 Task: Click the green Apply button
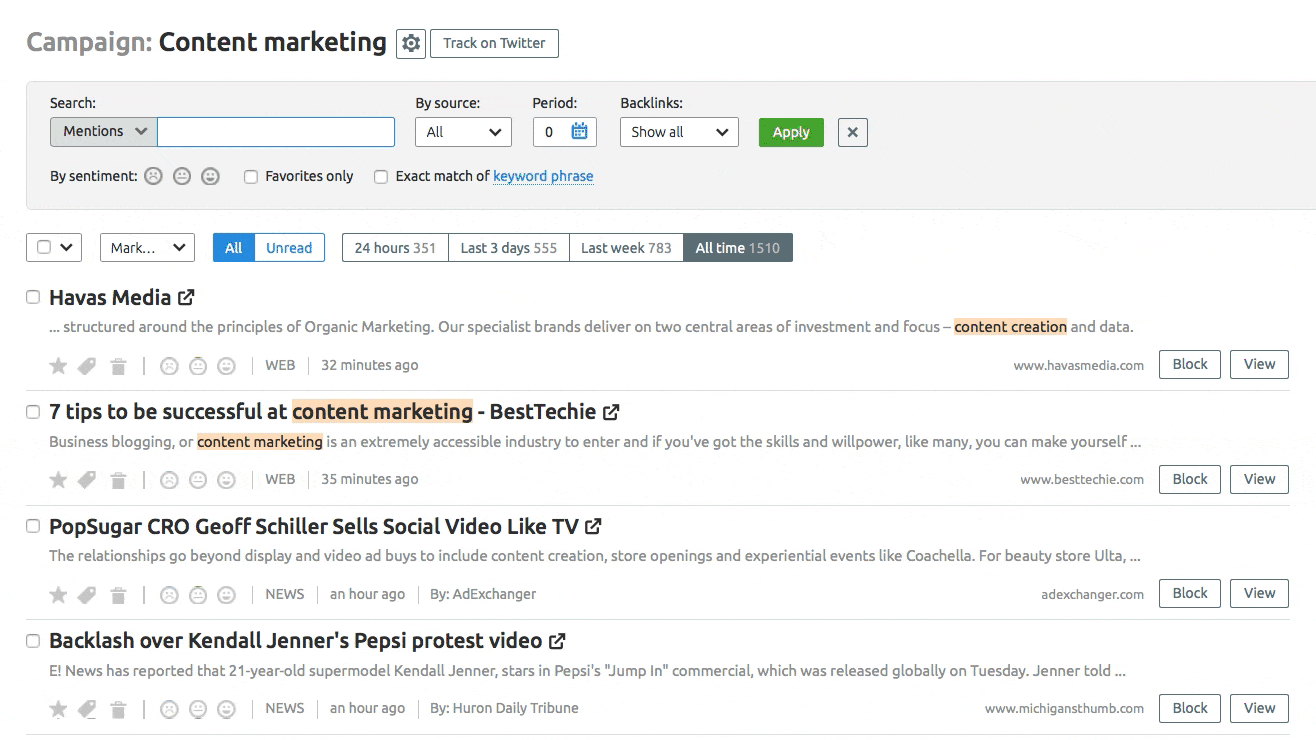pyautogui.click(x=790, y=132)
